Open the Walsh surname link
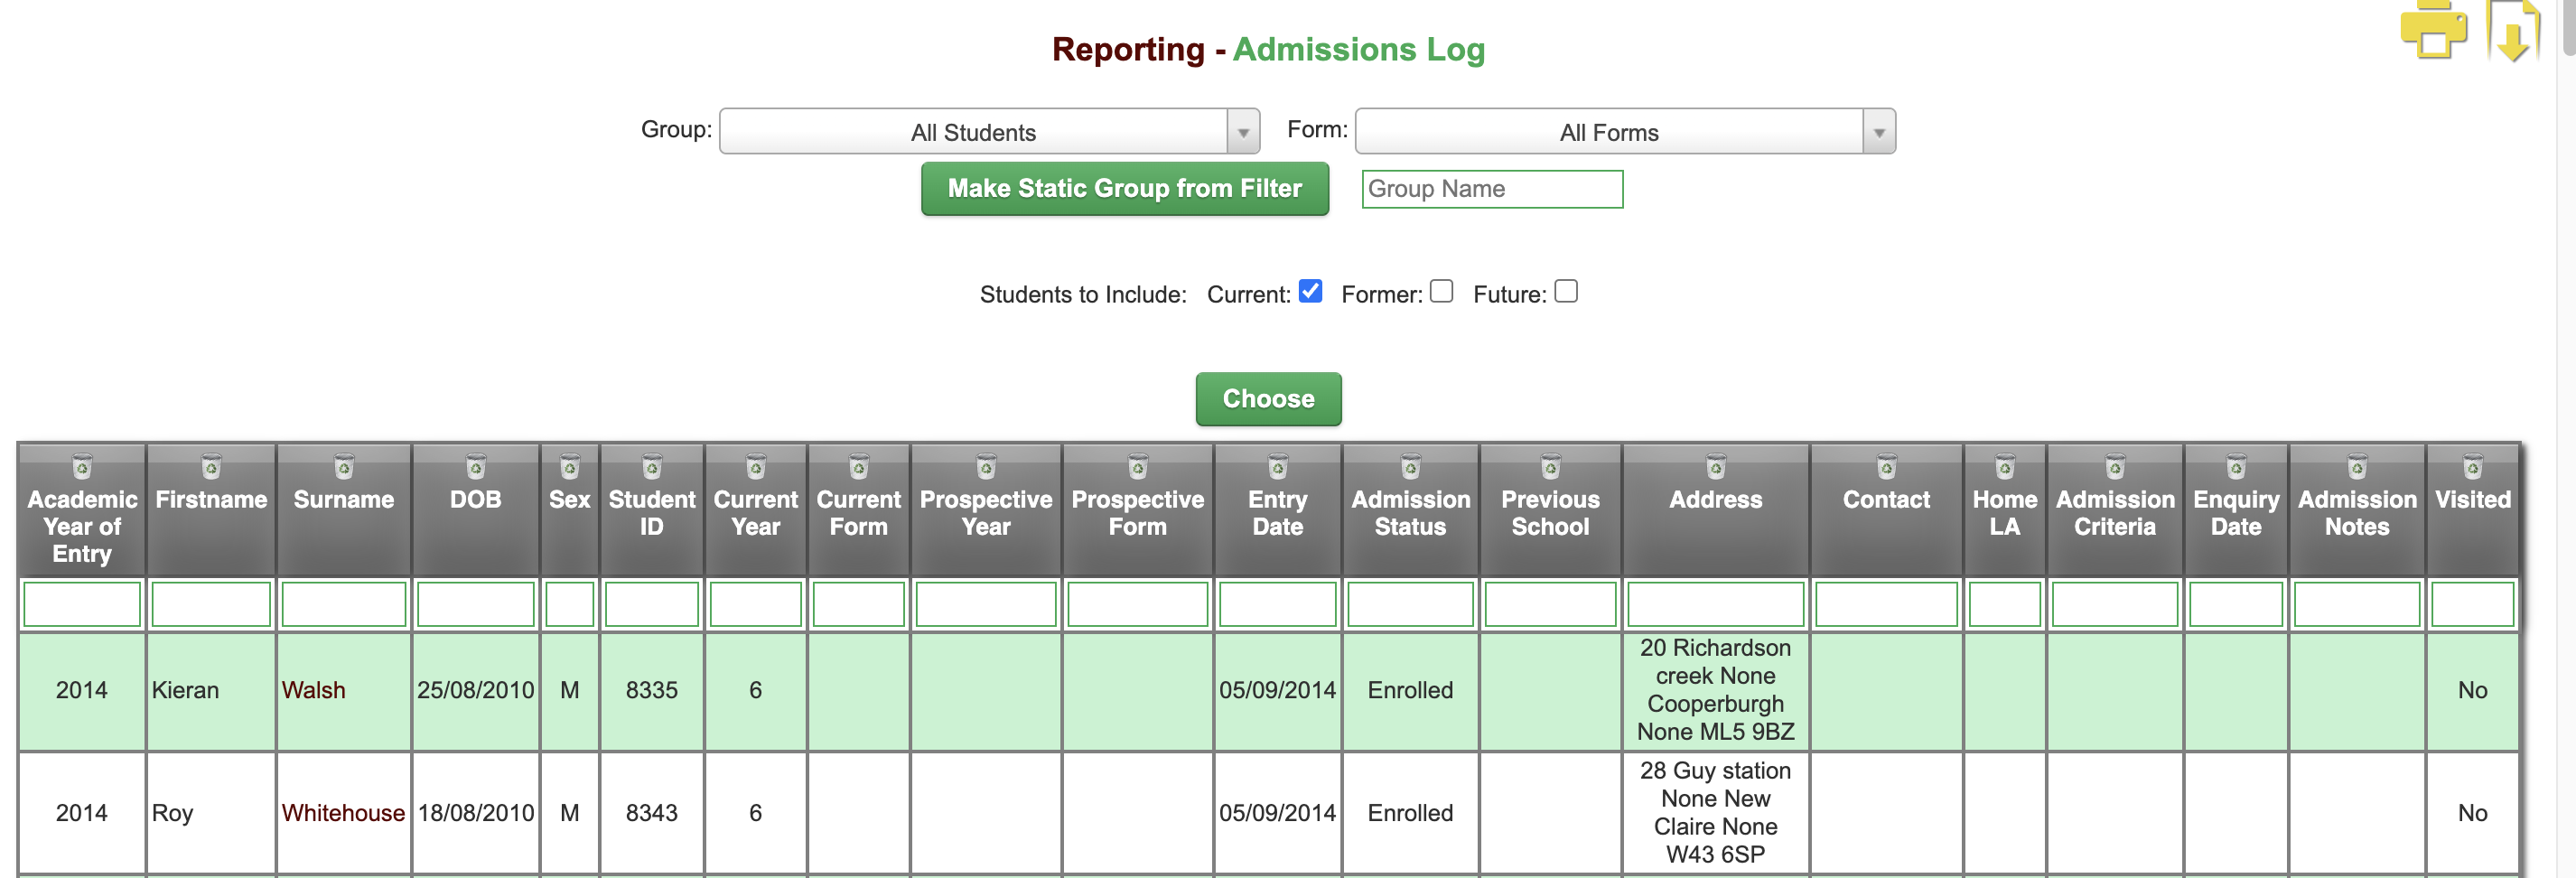 click(x=314, y=690)
